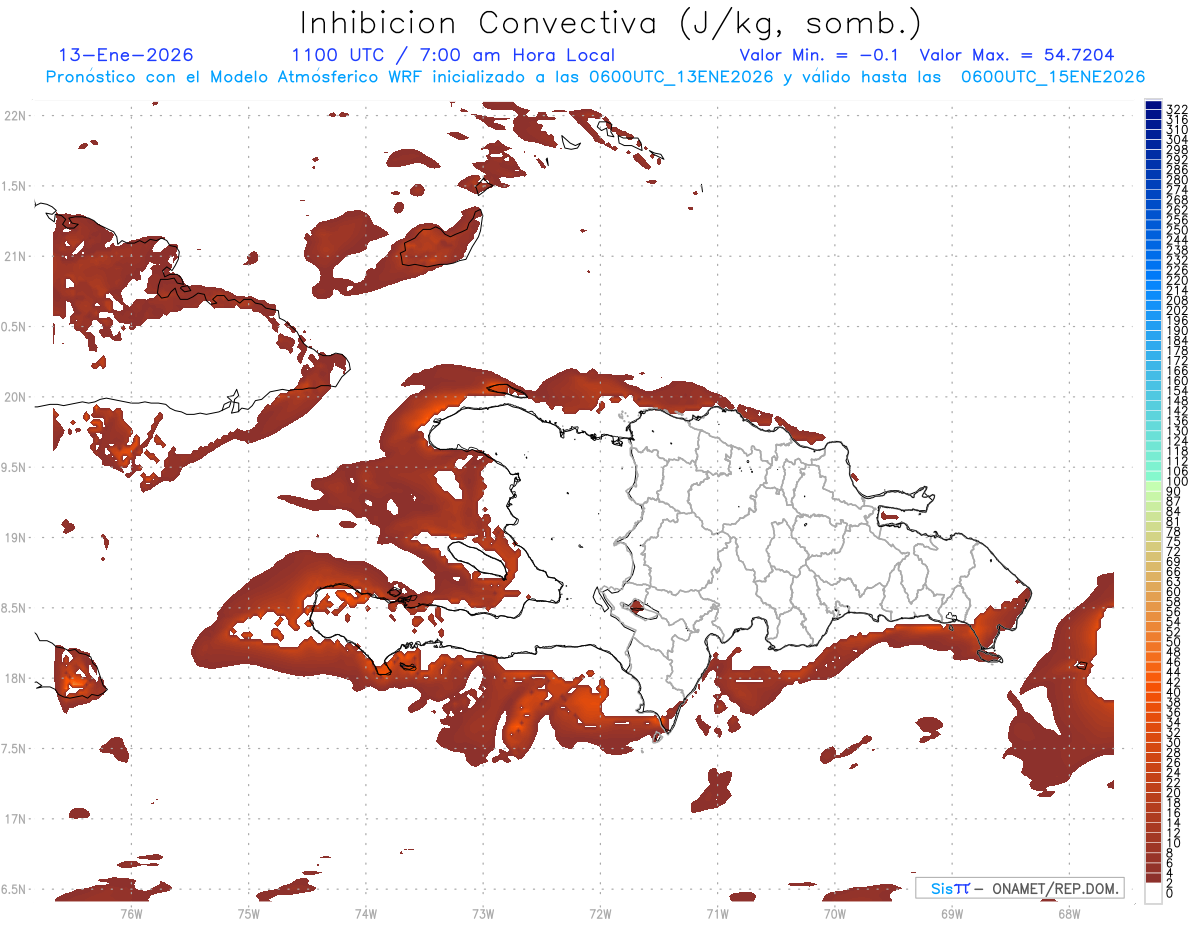Image resolution: width=1200 pixels, height=927 pixels.
Task: Click latitude label '20N'
Action: click(15, 397)
